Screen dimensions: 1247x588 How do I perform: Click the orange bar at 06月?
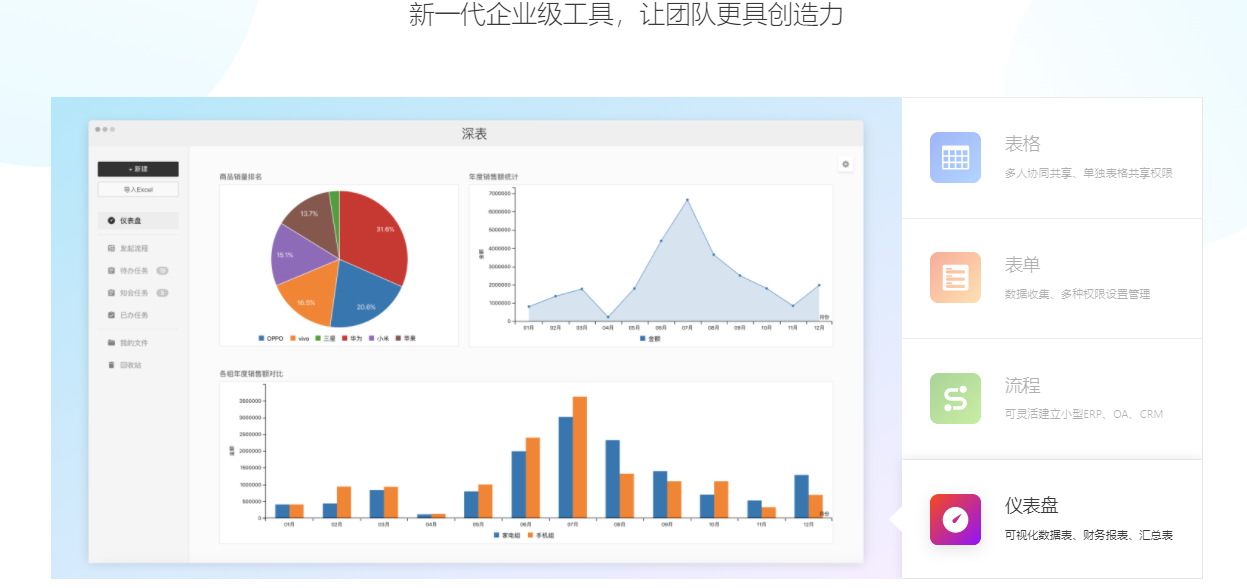(x=533, y=478)
